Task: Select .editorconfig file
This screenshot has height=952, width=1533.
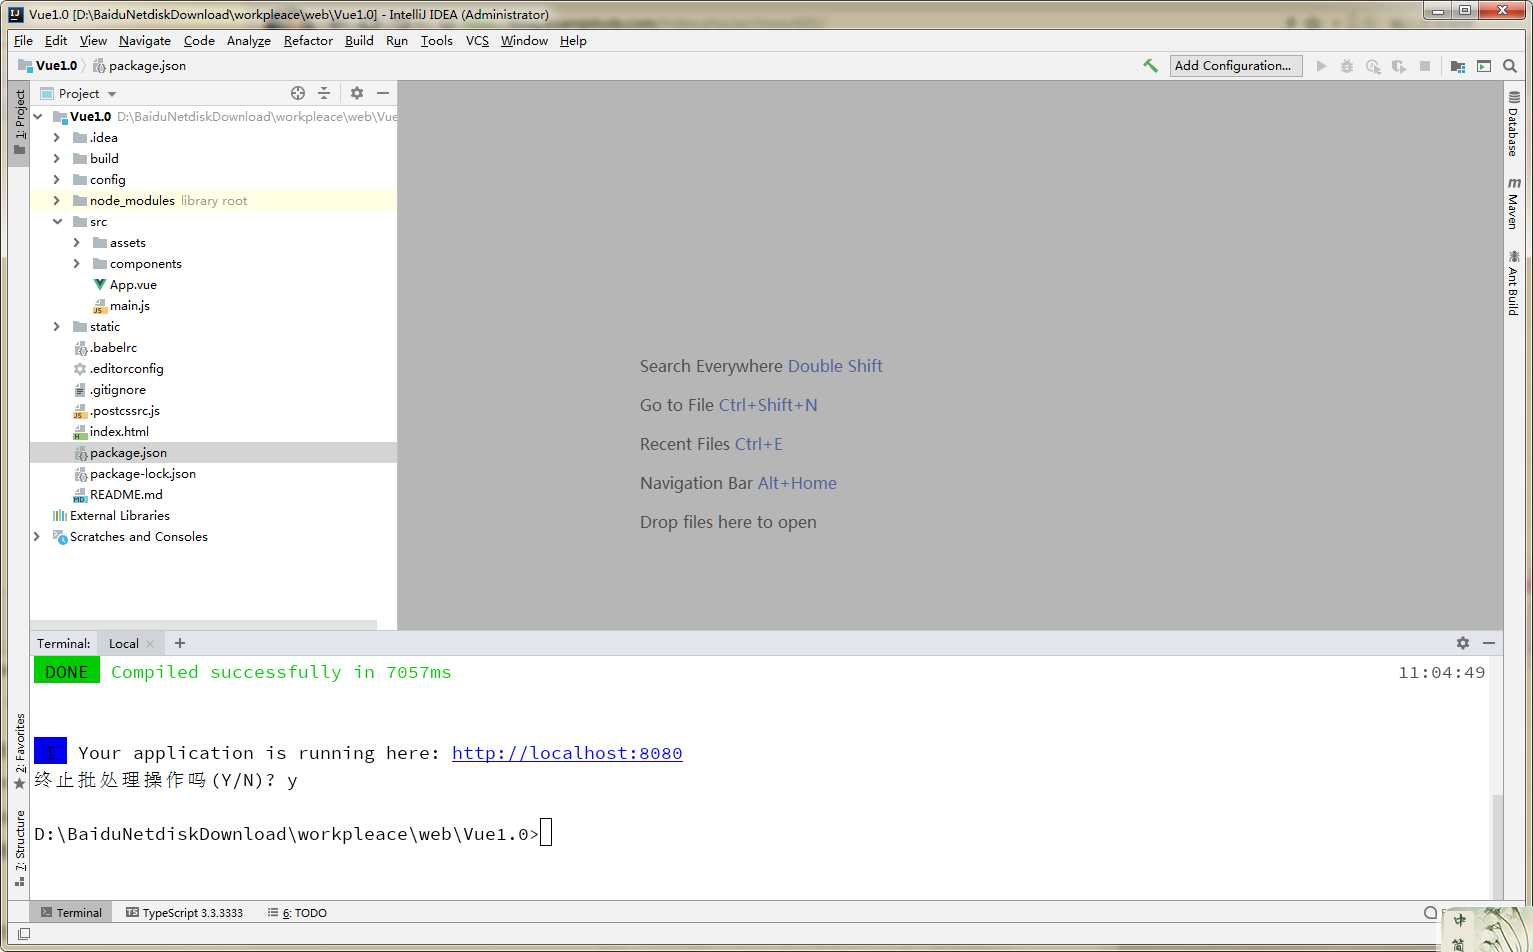Action: pyautogui.click(x=126, y=369)
